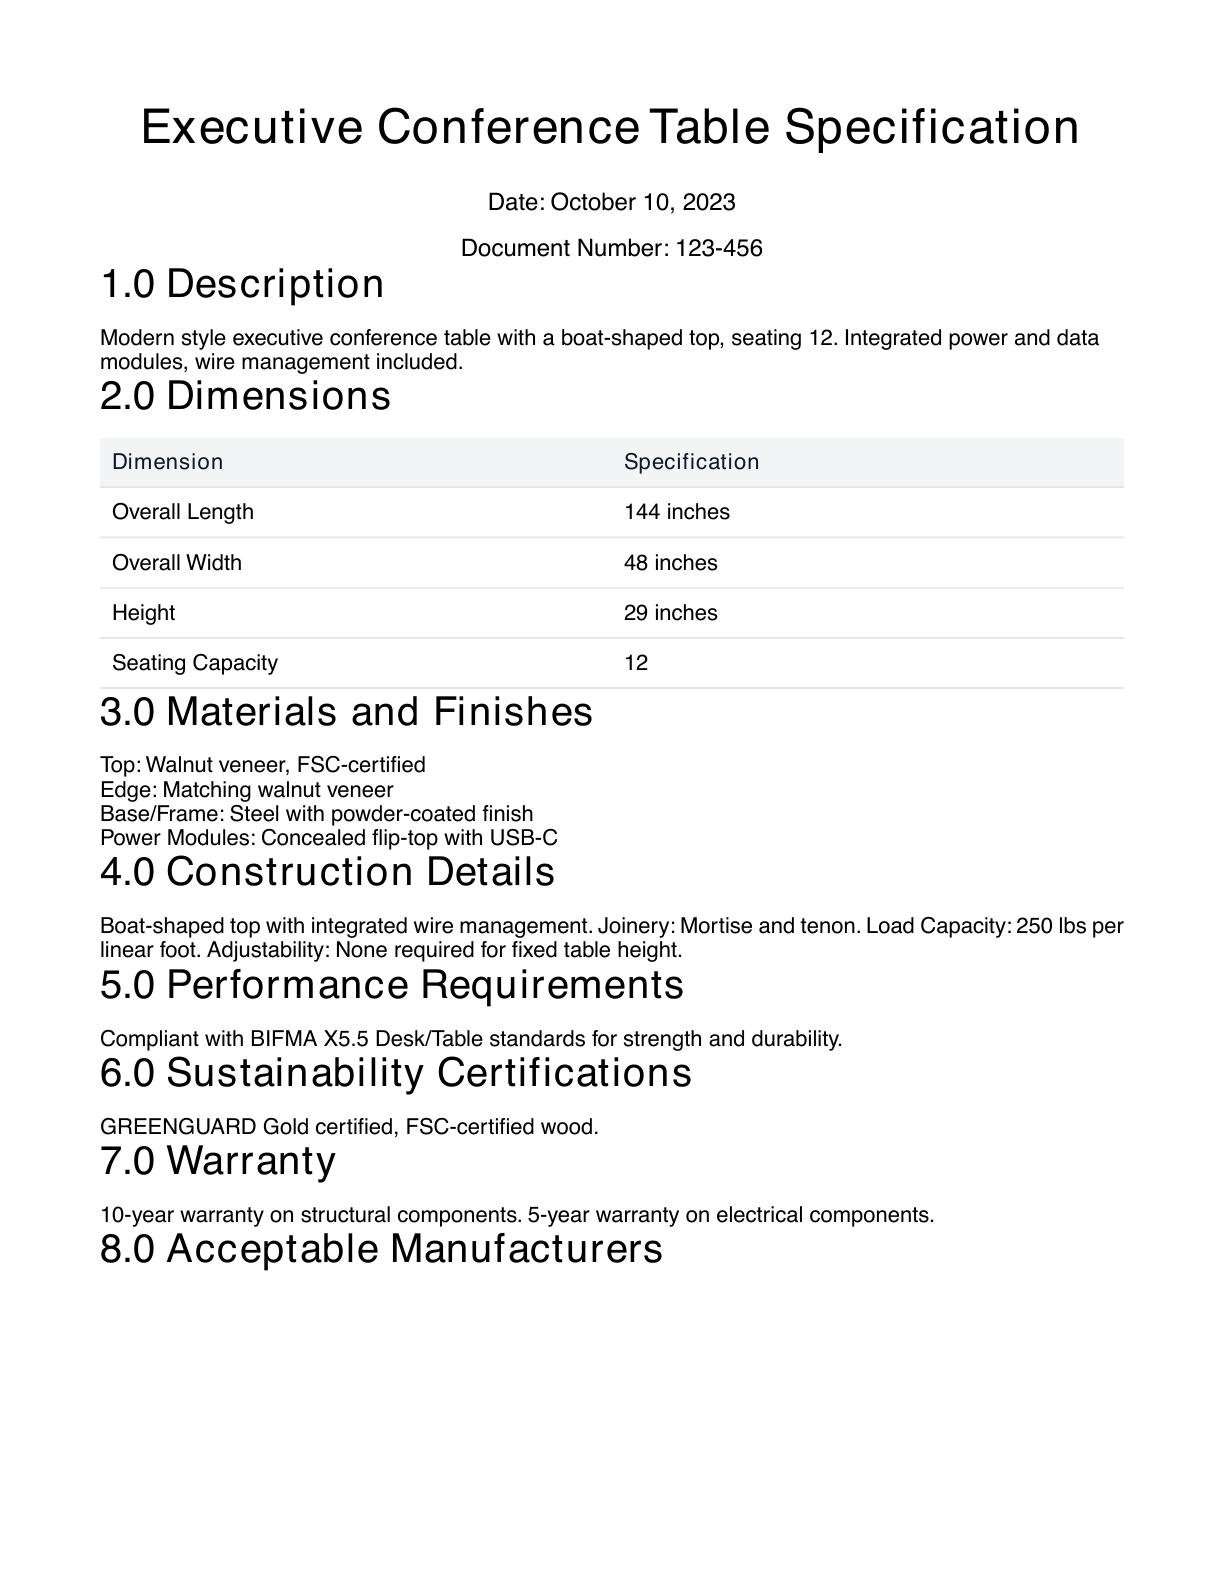Click the date line October 10, 2023
Image resolution: width=1224 pixels, height=1584 pixels.
(x=611, y=202)
